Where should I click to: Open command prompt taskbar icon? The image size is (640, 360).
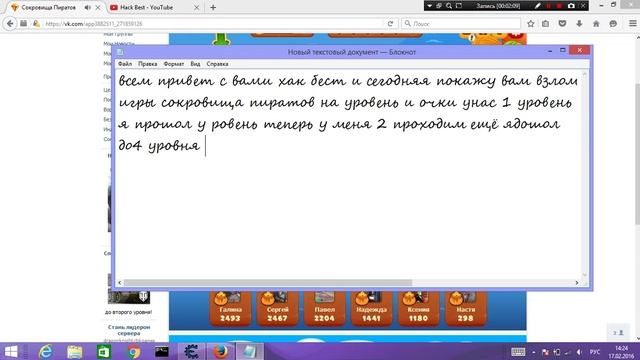(162, 351)
